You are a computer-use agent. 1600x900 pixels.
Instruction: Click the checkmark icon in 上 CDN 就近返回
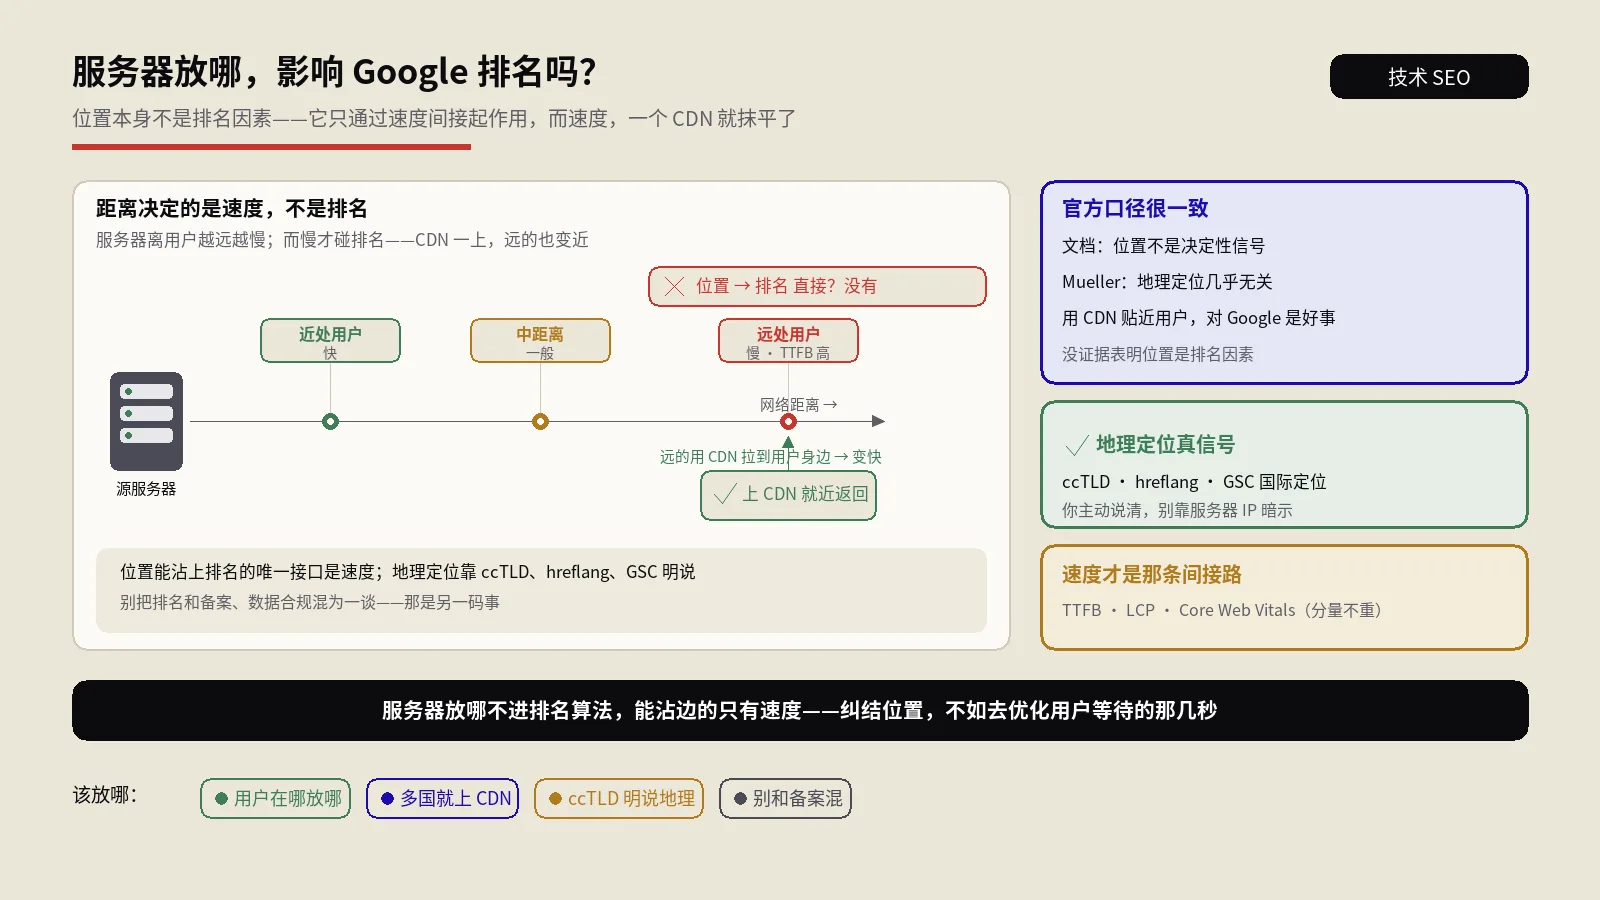(725, 494)
